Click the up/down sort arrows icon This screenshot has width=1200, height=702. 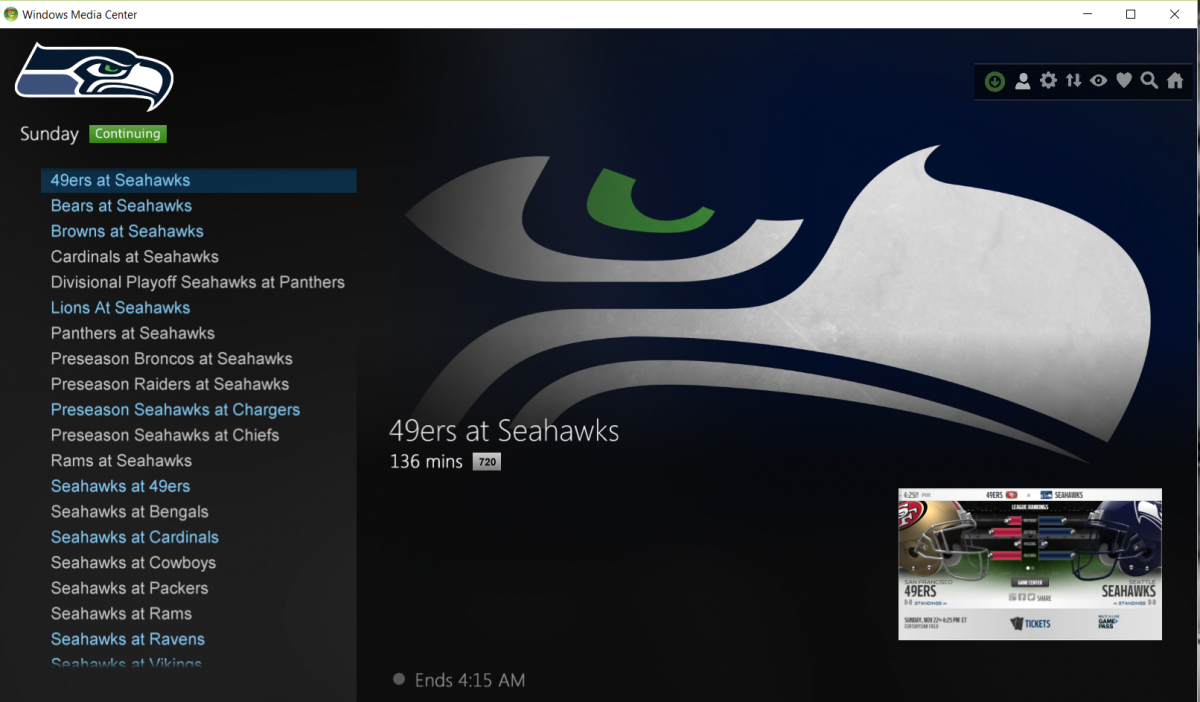coord(1073,81)
